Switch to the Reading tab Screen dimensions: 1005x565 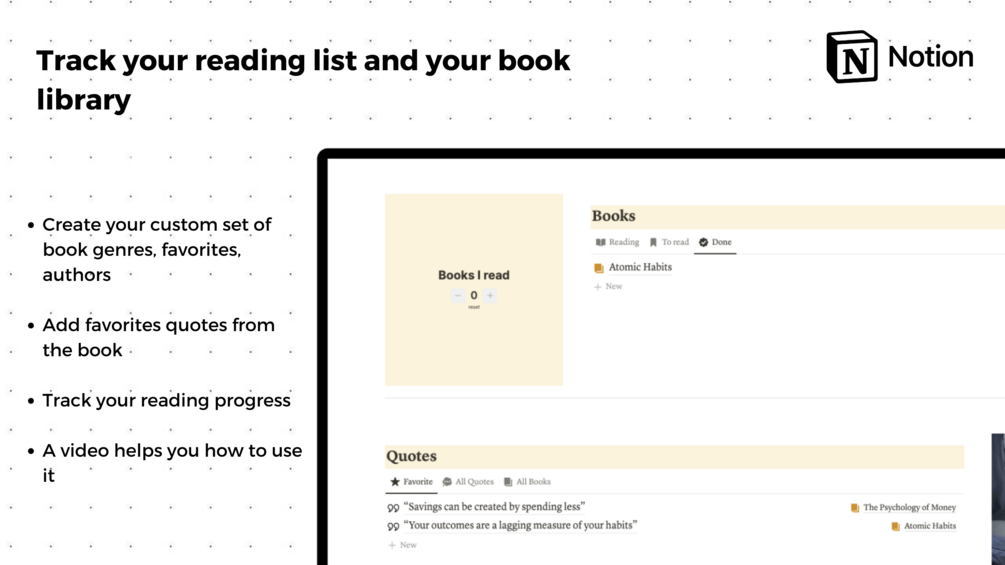pos(617,242)
